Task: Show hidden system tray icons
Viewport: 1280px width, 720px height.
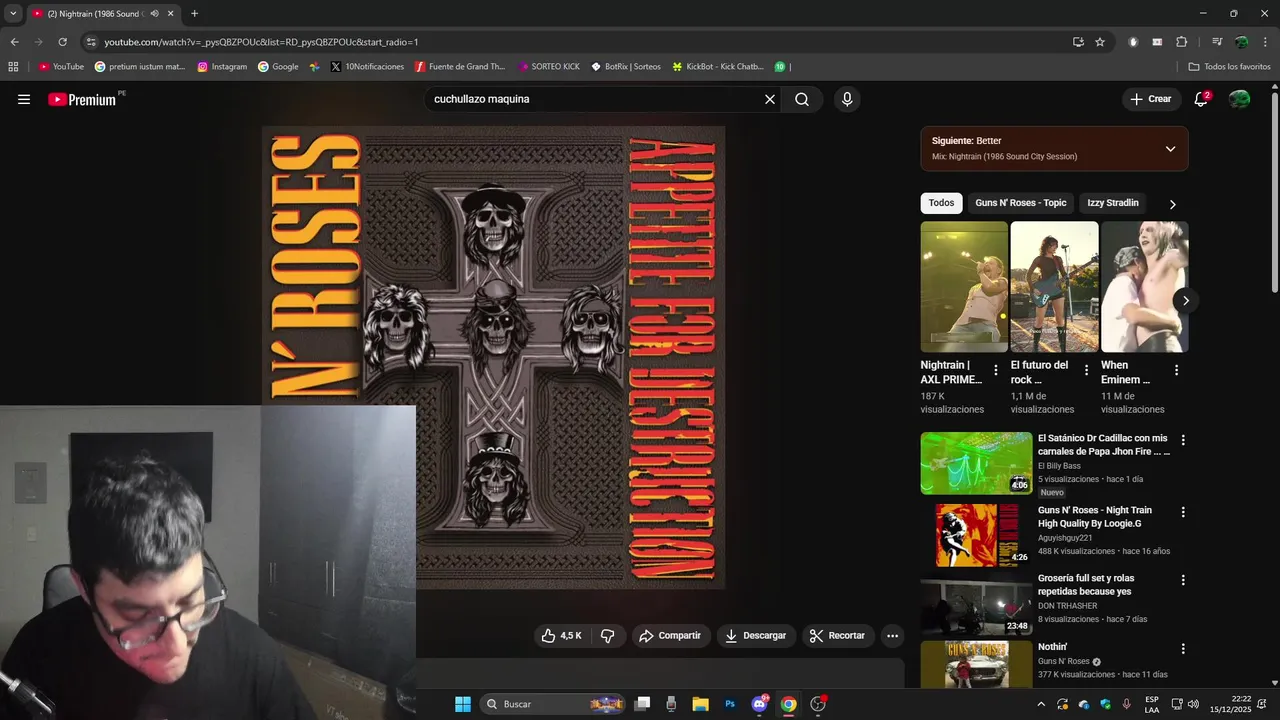Action: 1041,704
